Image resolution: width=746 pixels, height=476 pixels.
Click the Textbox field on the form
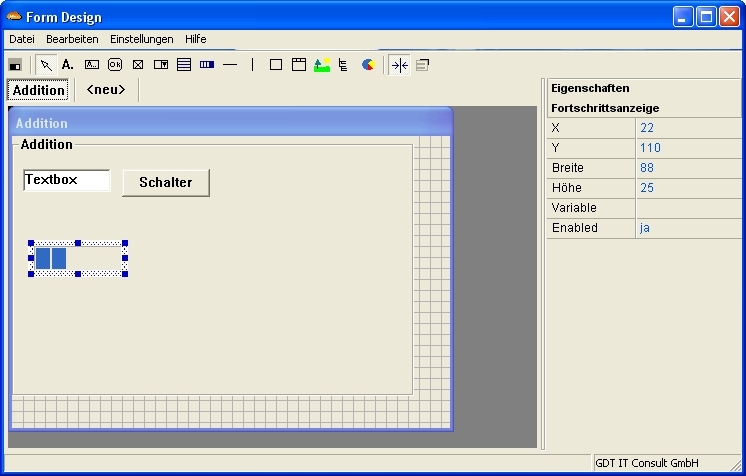[x=67, y=181]
